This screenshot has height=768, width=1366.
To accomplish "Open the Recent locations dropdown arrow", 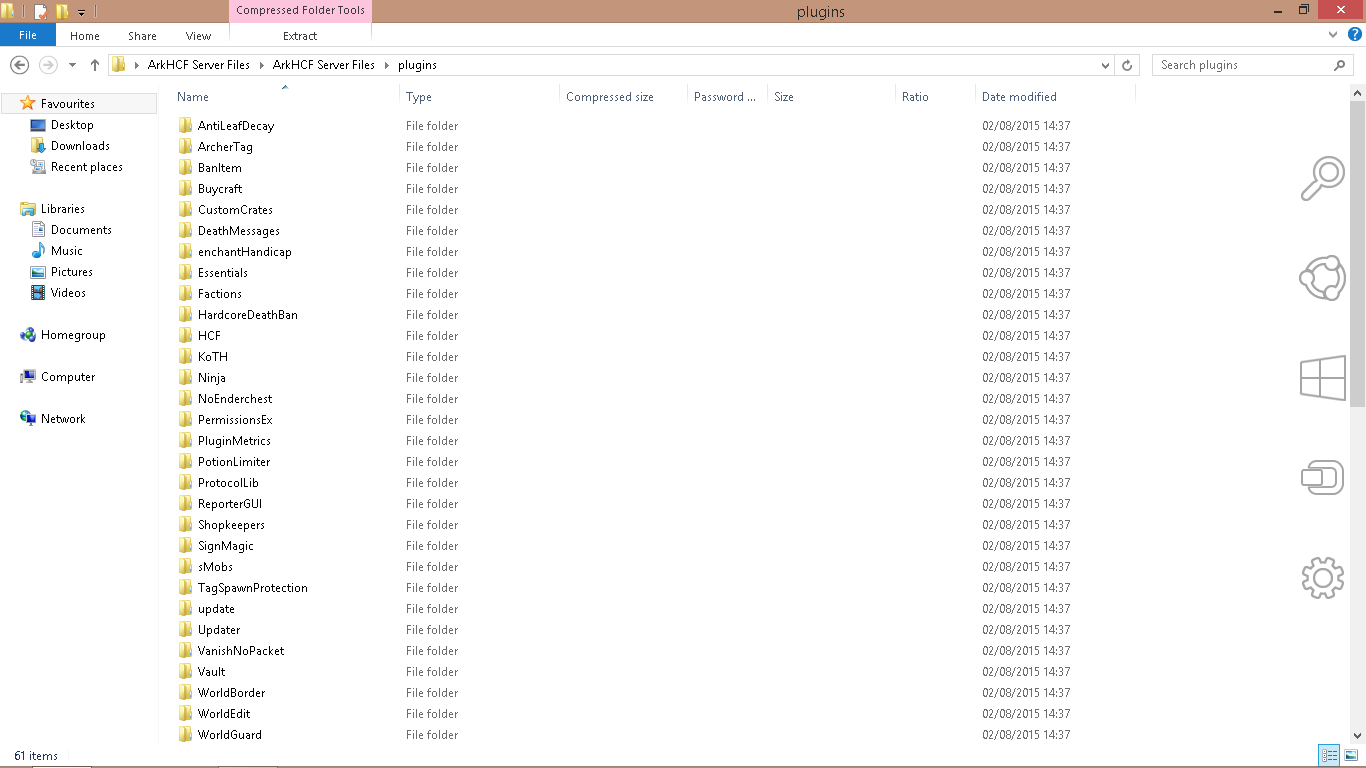I will (x=72, y=65).
